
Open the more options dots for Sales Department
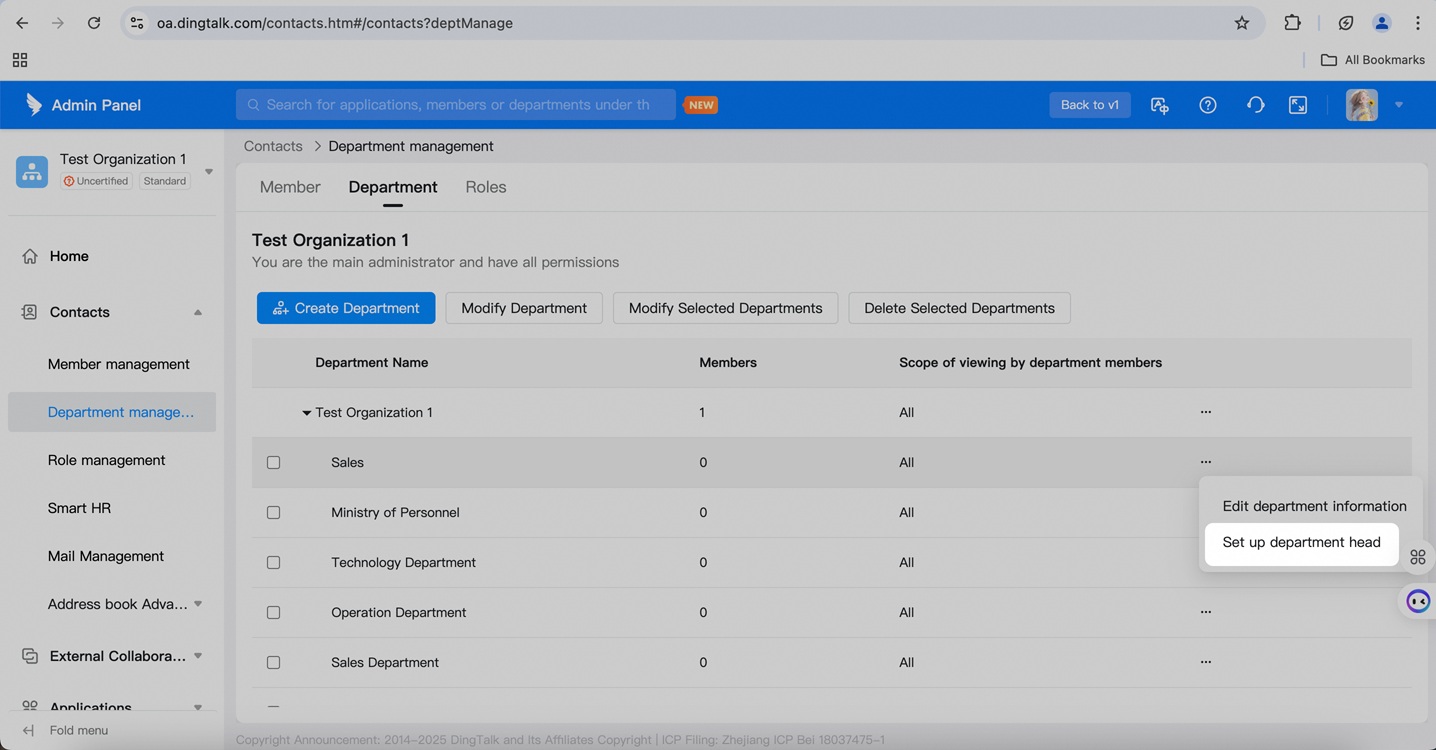tap(1206, 662)
